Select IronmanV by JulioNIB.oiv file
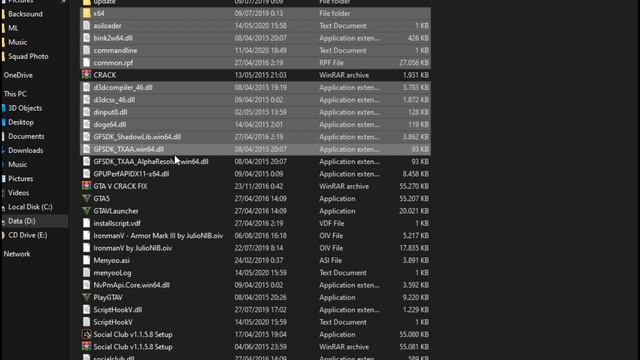 point(133,248)
